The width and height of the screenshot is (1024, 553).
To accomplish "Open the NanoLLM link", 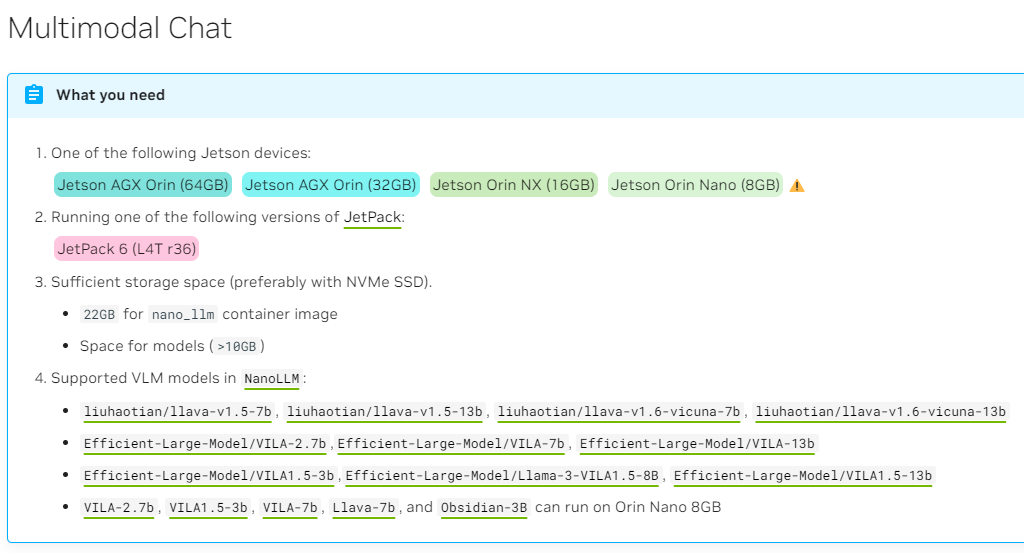I will (x=272, y=379).
